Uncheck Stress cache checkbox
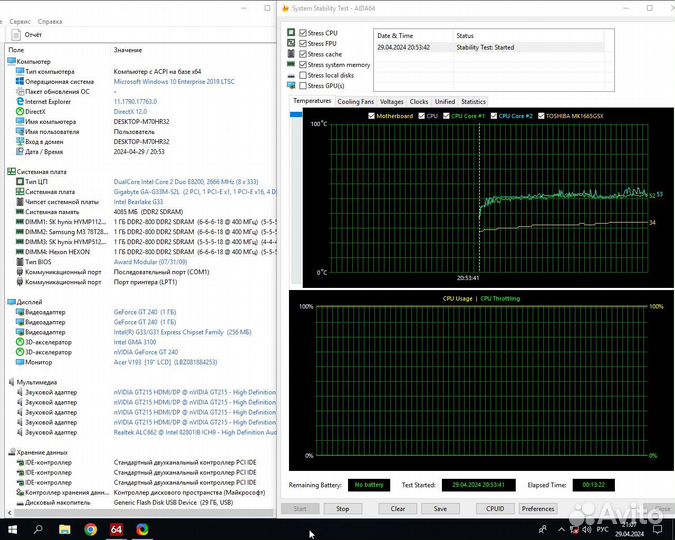Screen dimensions: 675x540 tap(303, 54)
